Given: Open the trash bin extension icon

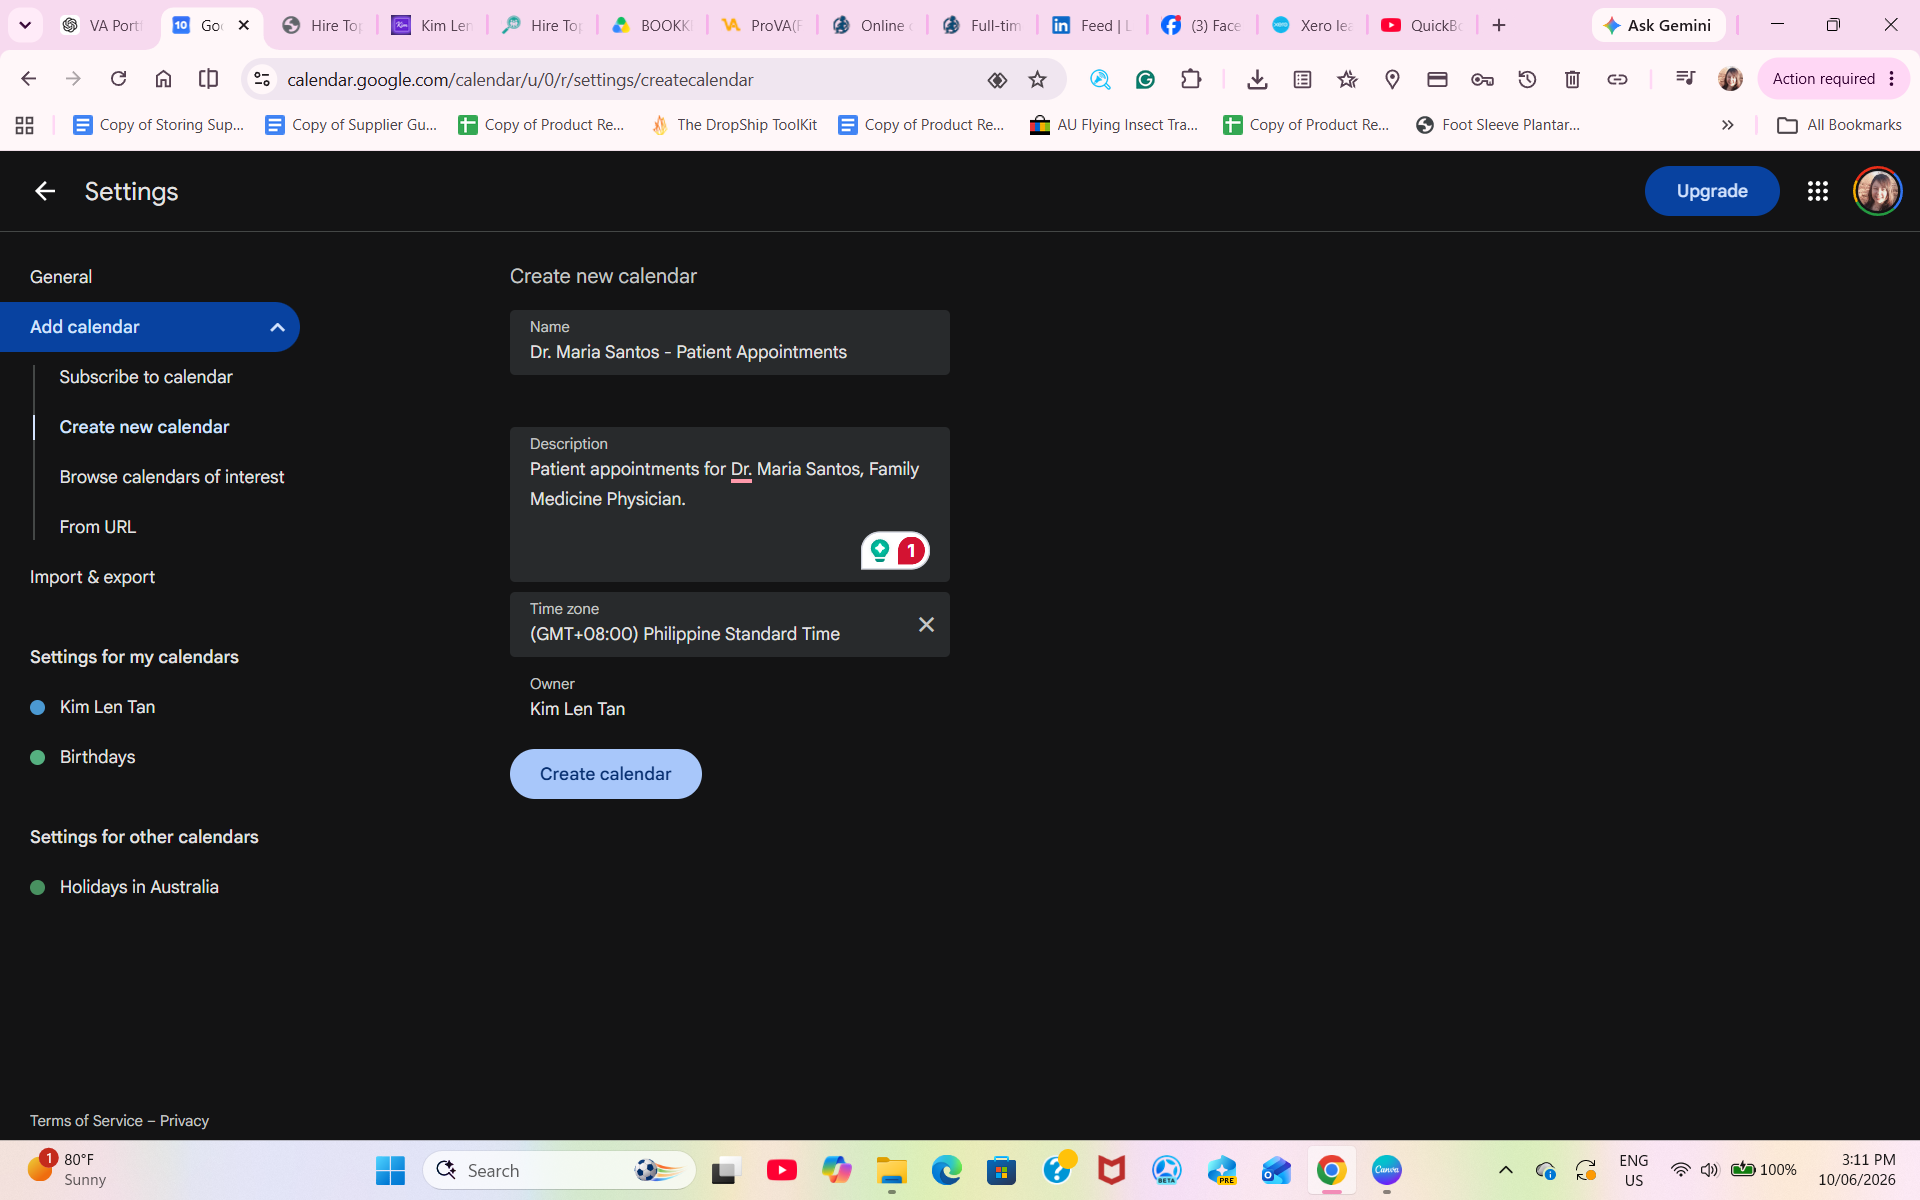Looking at the screenshot, I should 1572,79.
